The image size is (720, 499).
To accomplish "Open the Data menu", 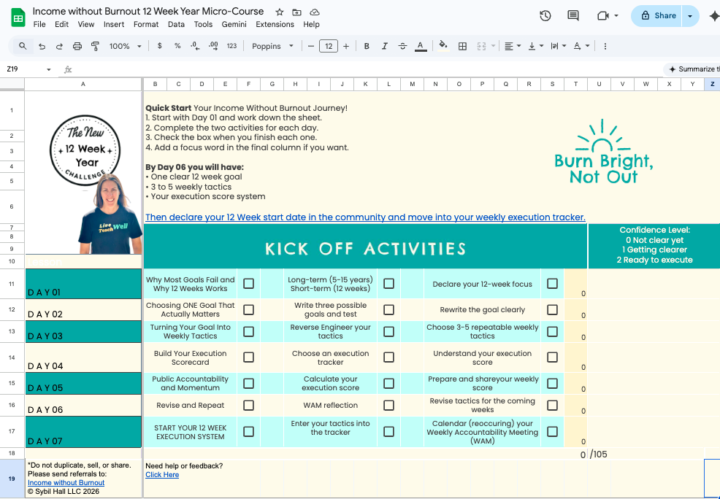I will tap(176, 24).
